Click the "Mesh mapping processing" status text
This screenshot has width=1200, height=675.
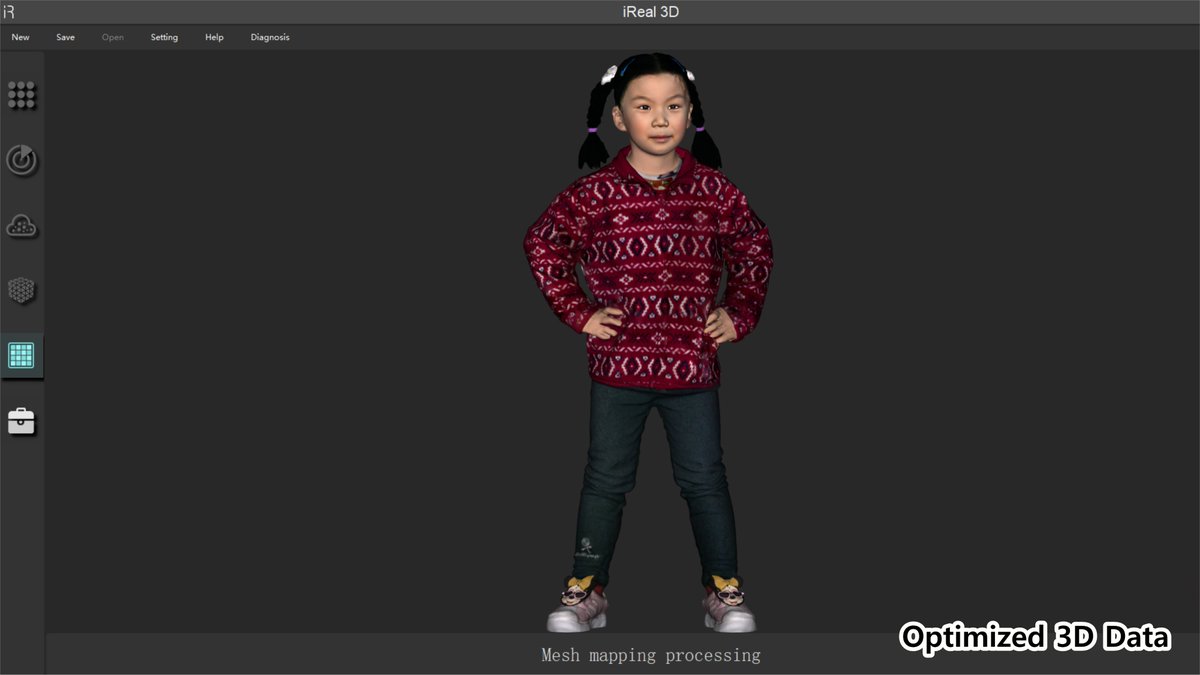pyautogui.click(x=651, y=656)
